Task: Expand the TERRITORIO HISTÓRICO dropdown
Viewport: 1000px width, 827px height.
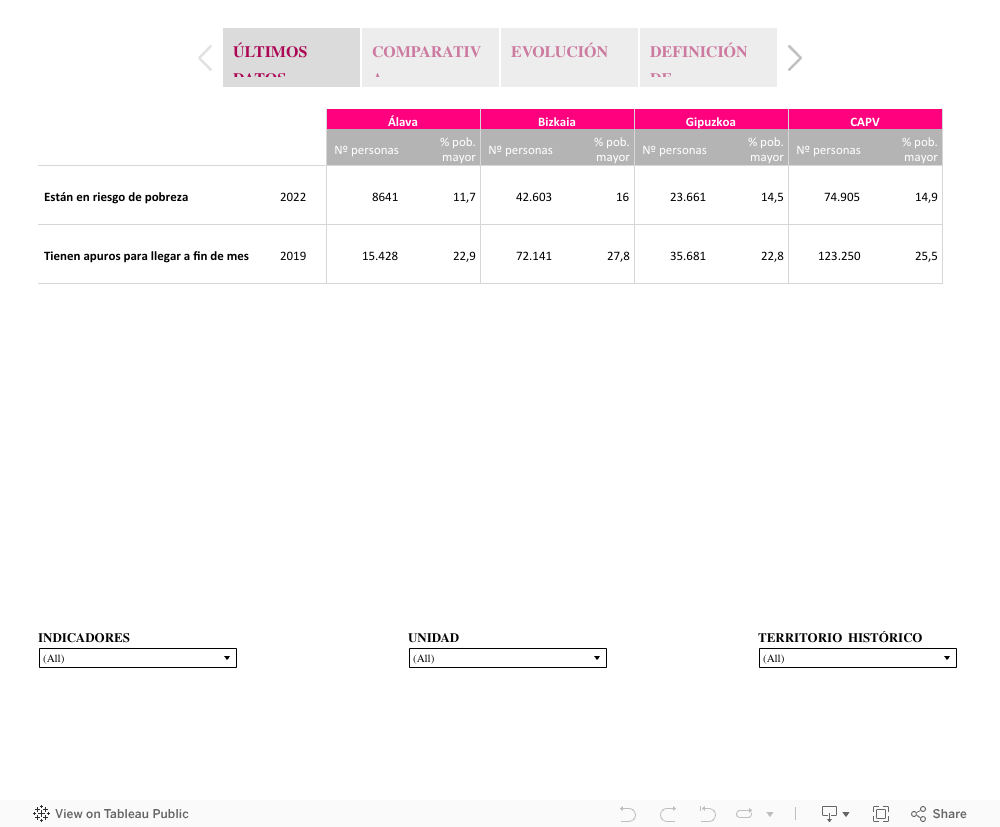Action: pos(858,658)
